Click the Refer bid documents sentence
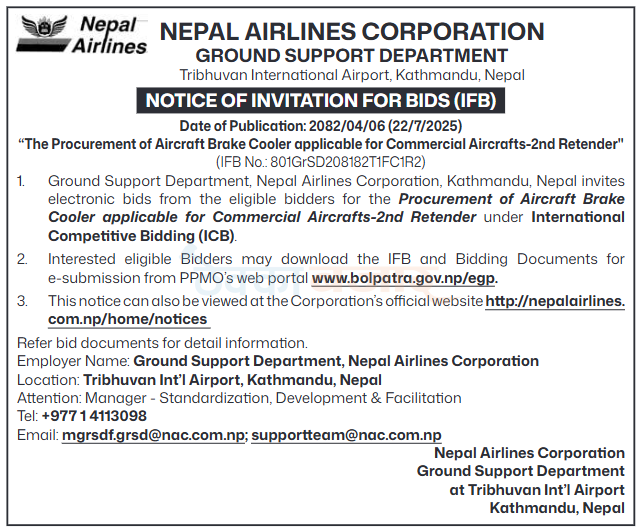This screenshot has width=640, height=530. pos(163,343)
